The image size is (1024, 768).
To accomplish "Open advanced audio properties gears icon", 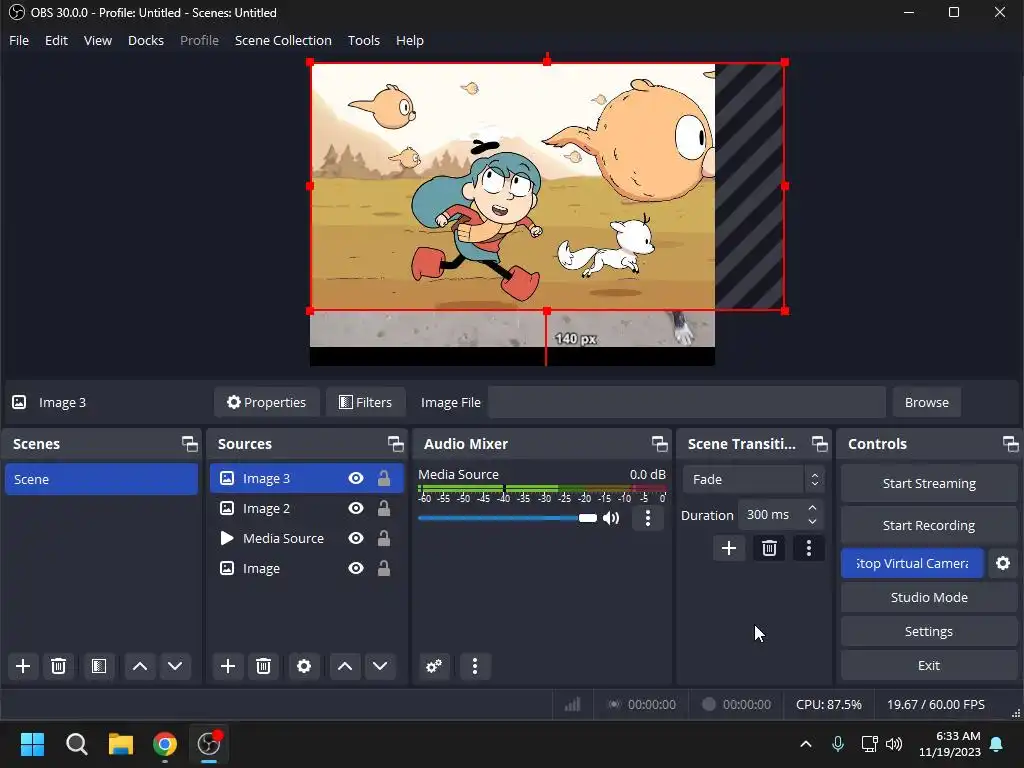I will 434,666.
